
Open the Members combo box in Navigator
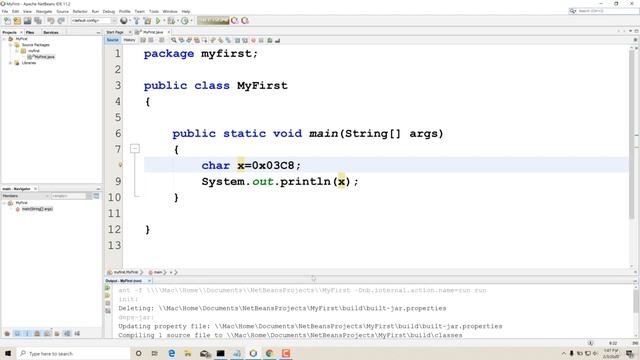coord(25,196)
